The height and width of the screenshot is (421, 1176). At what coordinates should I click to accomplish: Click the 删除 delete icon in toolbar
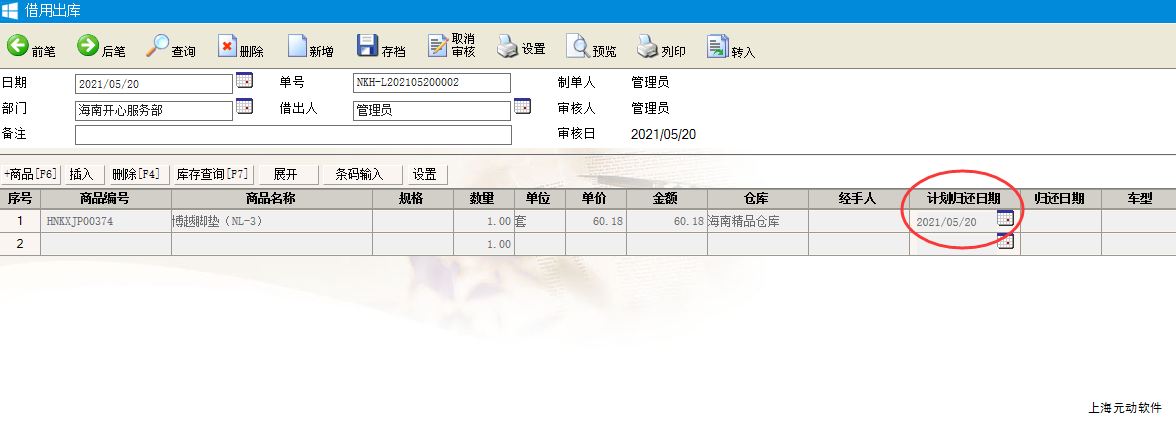[227, 46]
